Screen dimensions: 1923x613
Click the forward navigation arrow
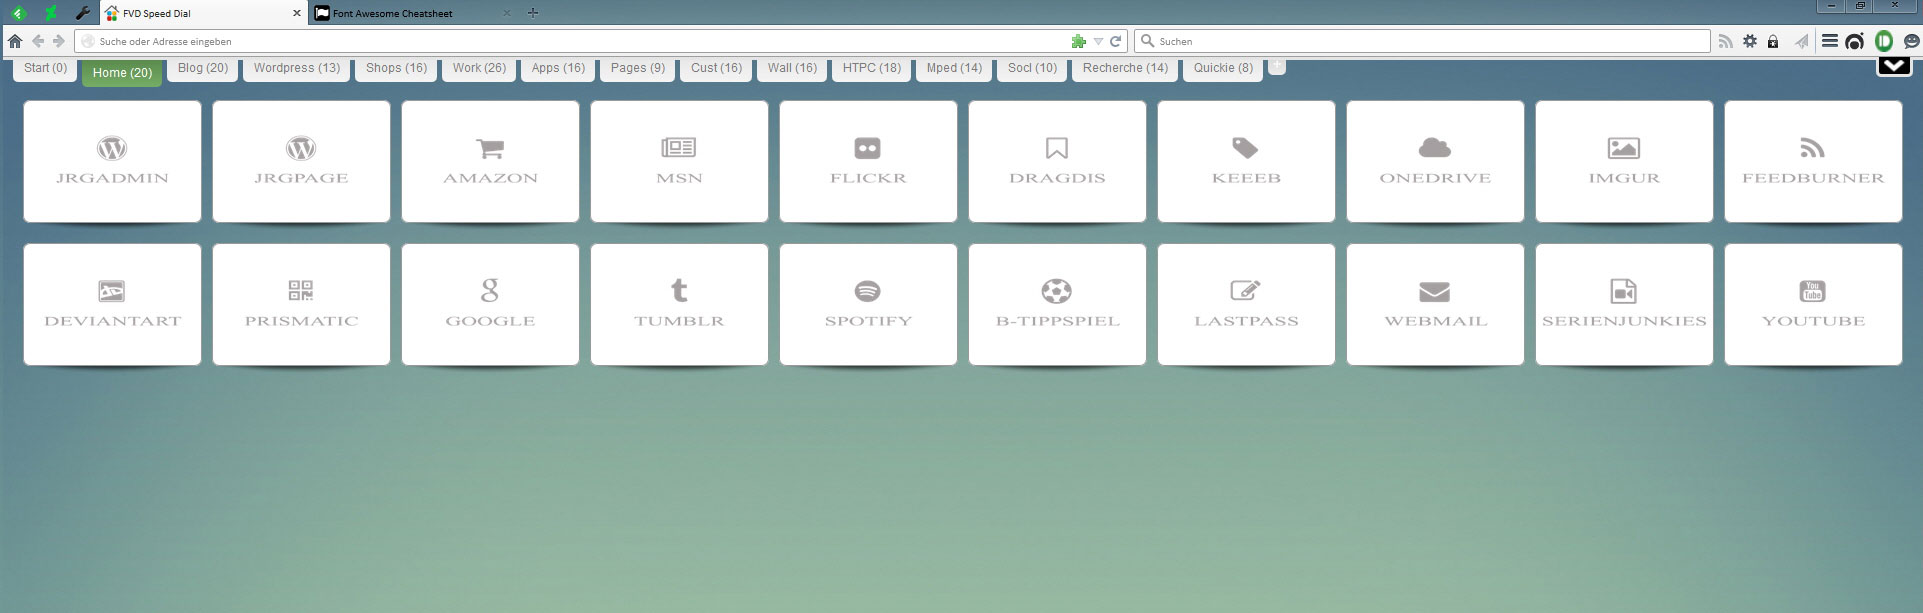59,41
